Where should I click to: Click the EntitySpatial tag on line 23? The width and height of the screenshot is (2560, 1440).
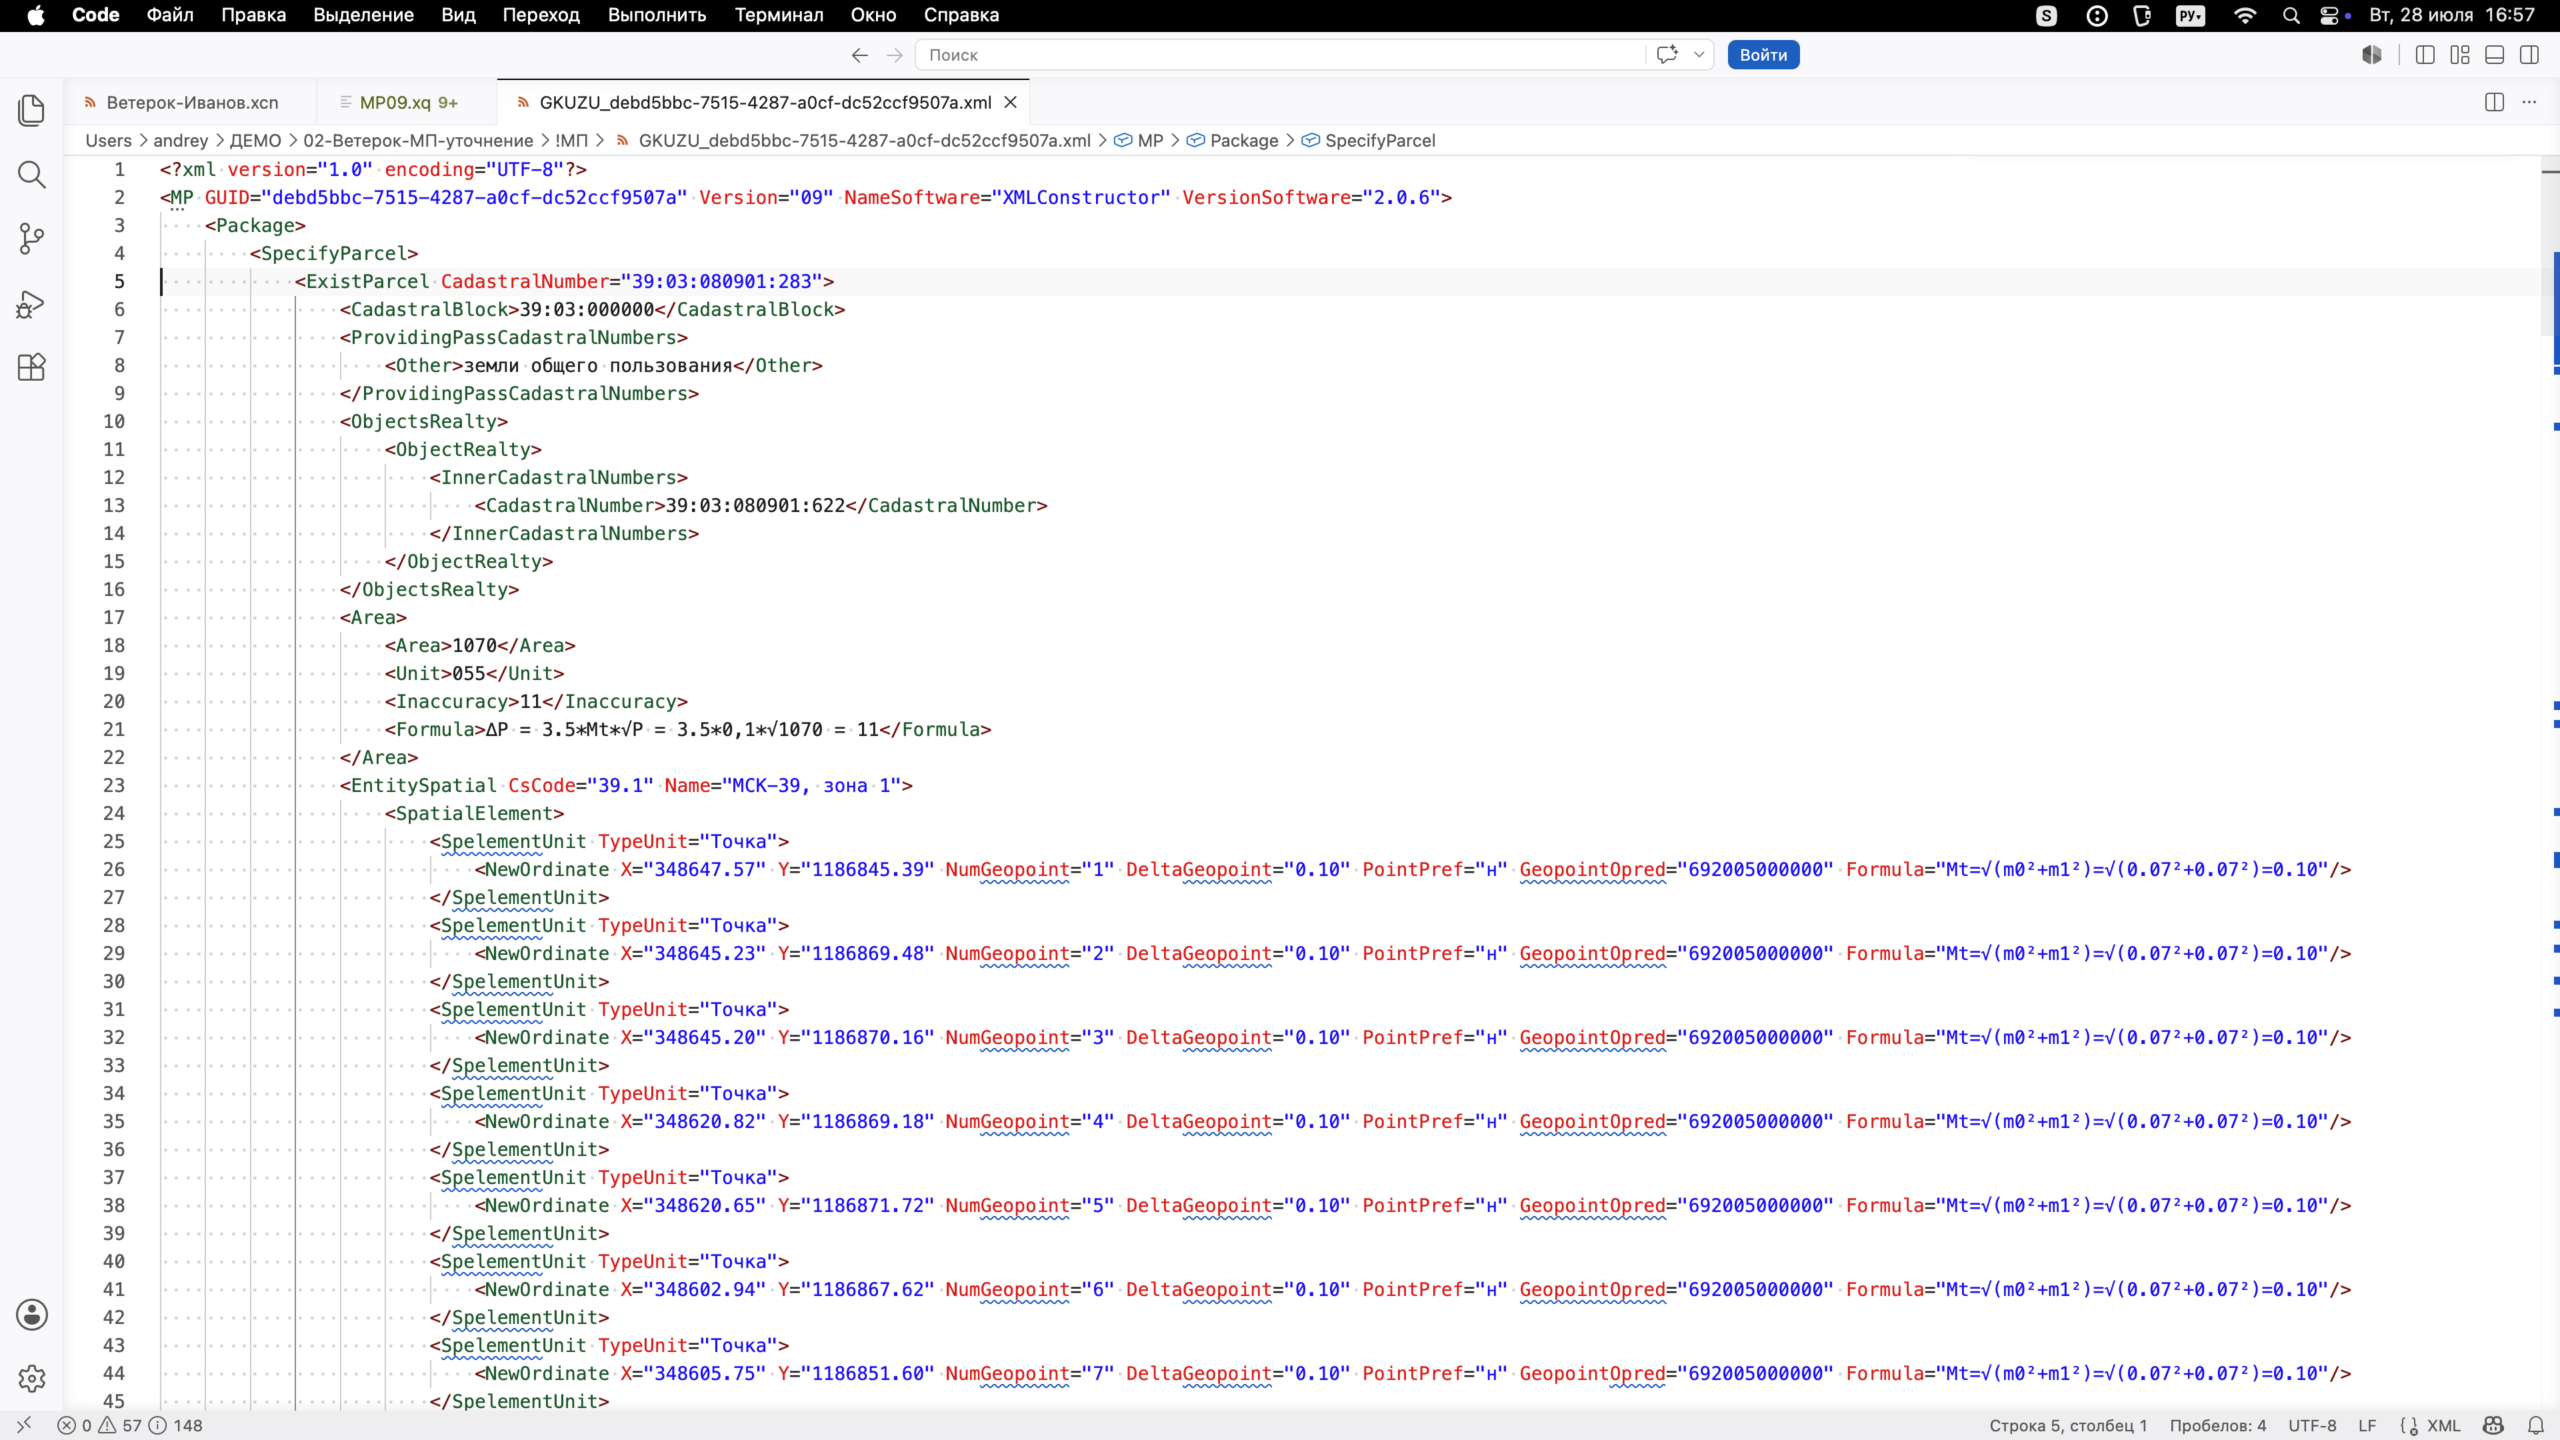coord(423,785)
